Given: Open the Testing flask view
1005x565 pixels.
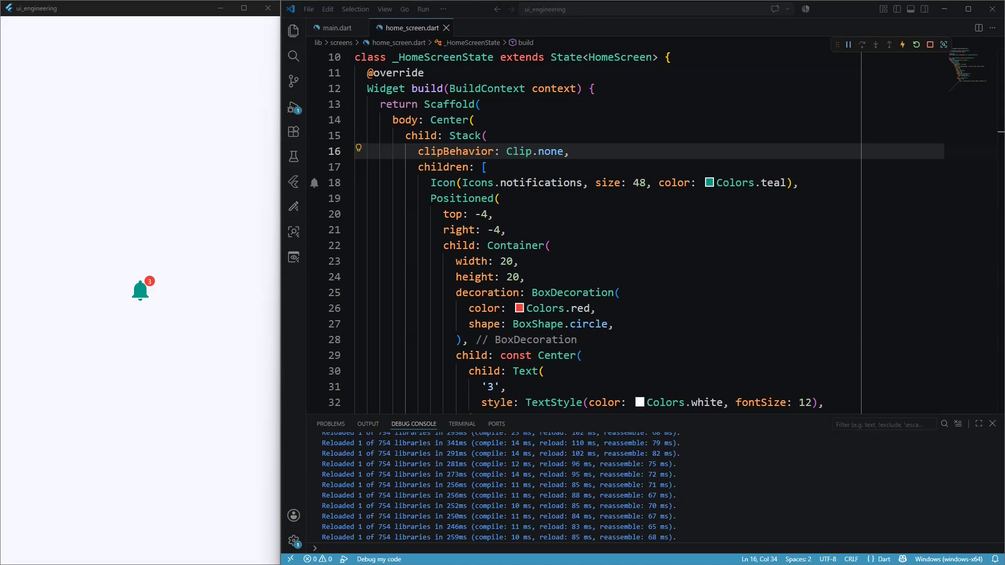Looking at the screenshot, I should point(294,156).
